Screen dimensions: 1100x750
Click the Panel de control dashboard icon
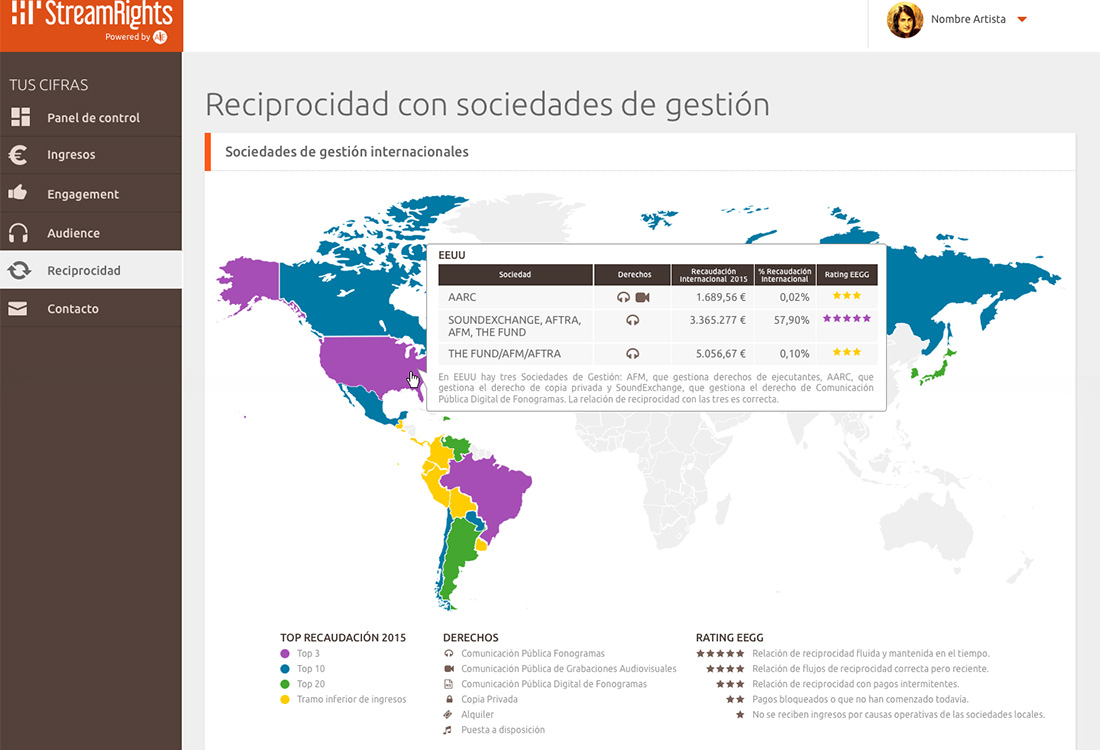[20, 117]
